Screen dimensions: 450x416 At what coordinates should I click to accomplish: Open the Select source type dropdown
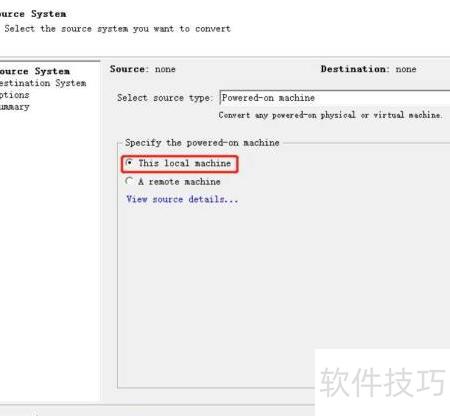tap(335, 98)
